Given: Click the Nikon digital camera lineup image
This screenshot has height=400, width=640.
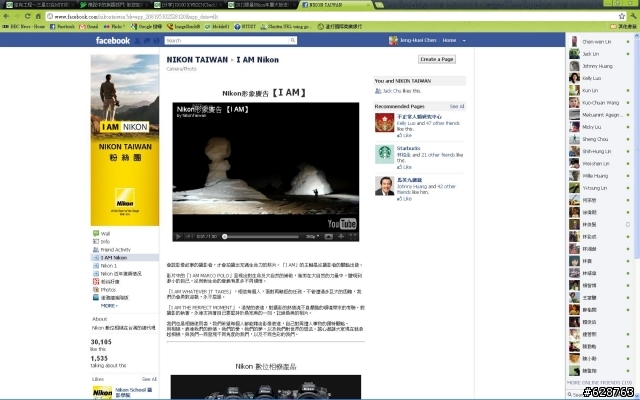Looking at the screenshot, I should (x=266, y=387).
